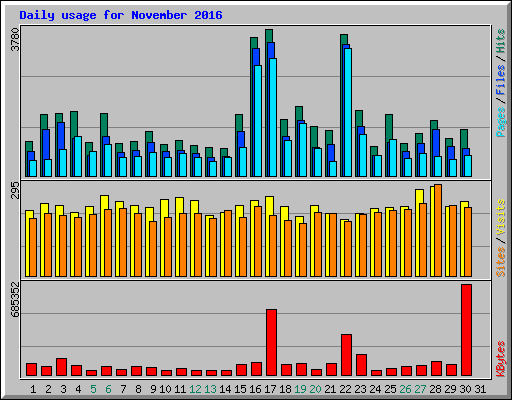Click day label '23' on the x-axis
The width and height of the screenshot is (512, 400).
360,389
